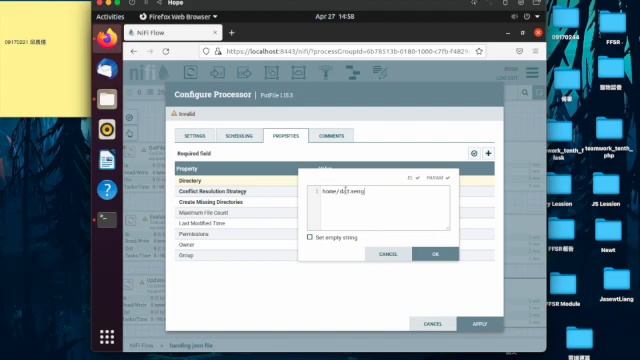The width and height of the screenshot is (640, 360).
Task: Open the Comments tab
Action: (x=331, y=136)
